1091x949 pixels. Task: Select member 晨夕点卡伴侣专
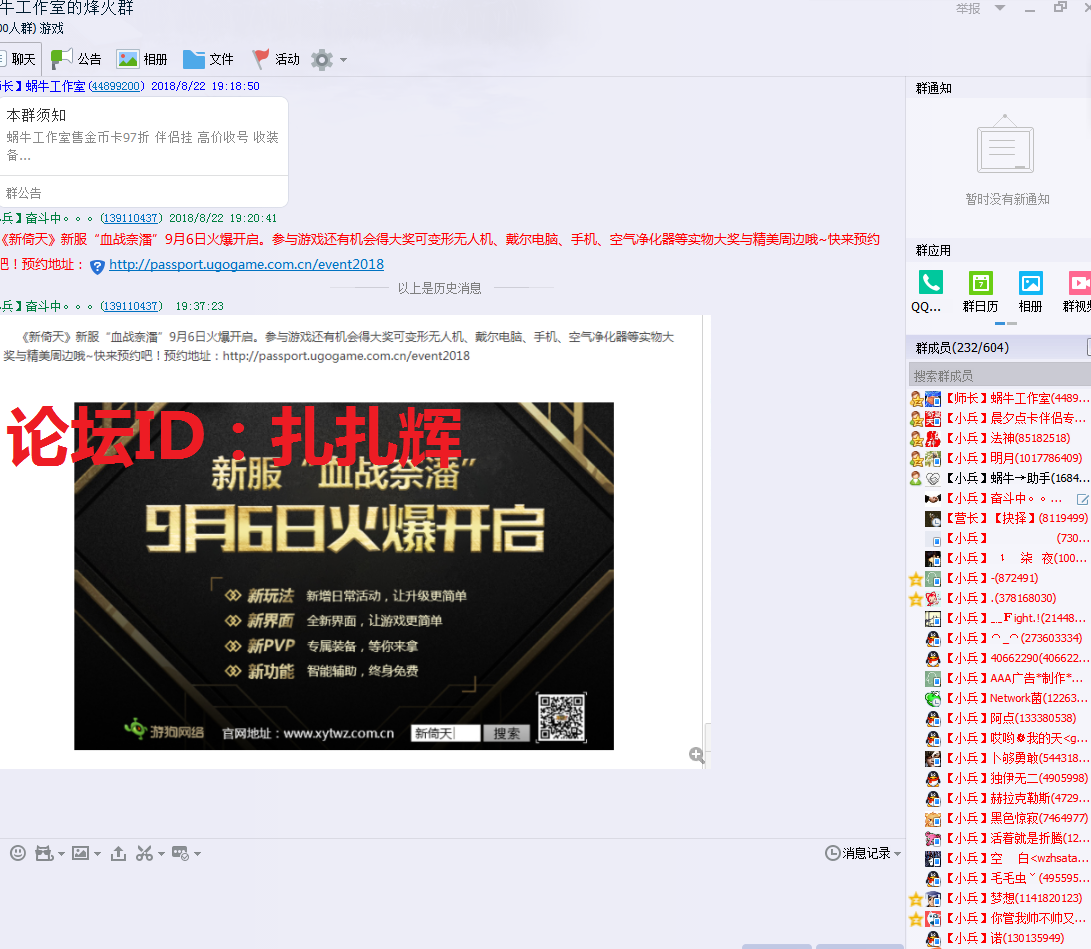pyautogui.click(x=999, y=418)
